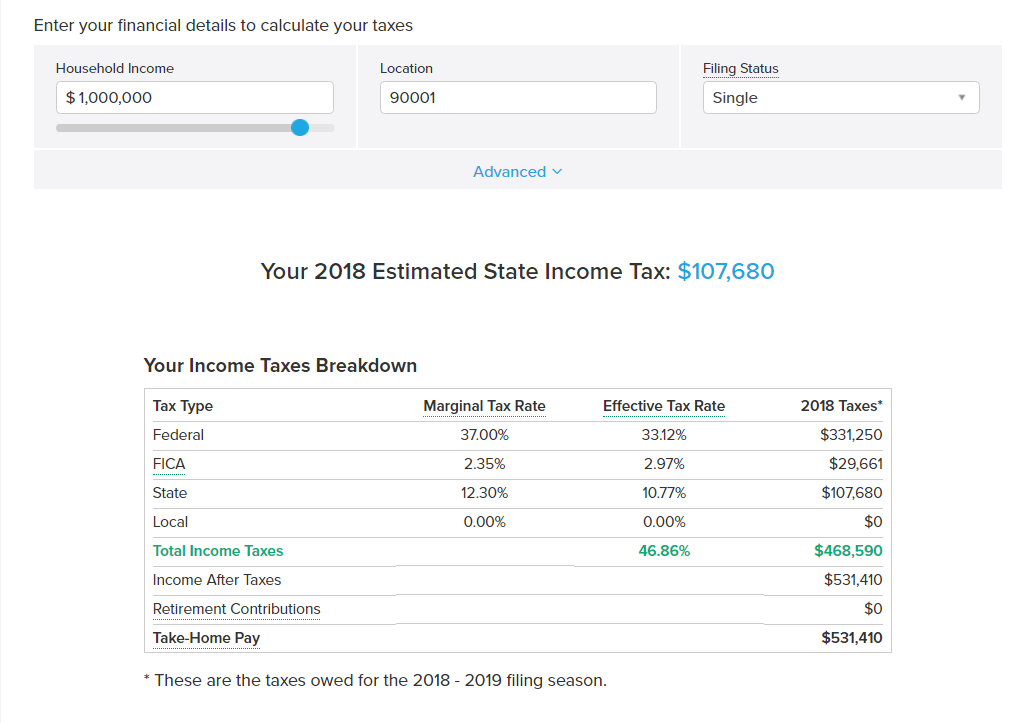1009x723 pixels.
Task: Click the bold Take-Home Pay $531,410 value
Action: click(851, 637)
